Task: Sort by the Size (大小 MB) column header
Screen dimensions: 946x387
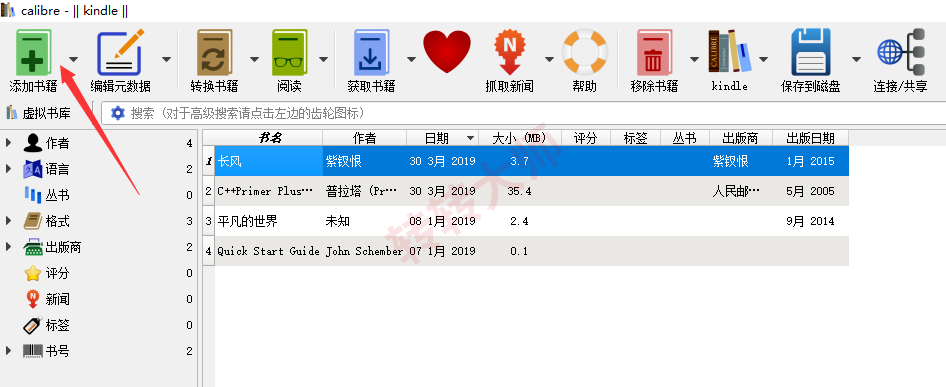Action: point(519,138)
